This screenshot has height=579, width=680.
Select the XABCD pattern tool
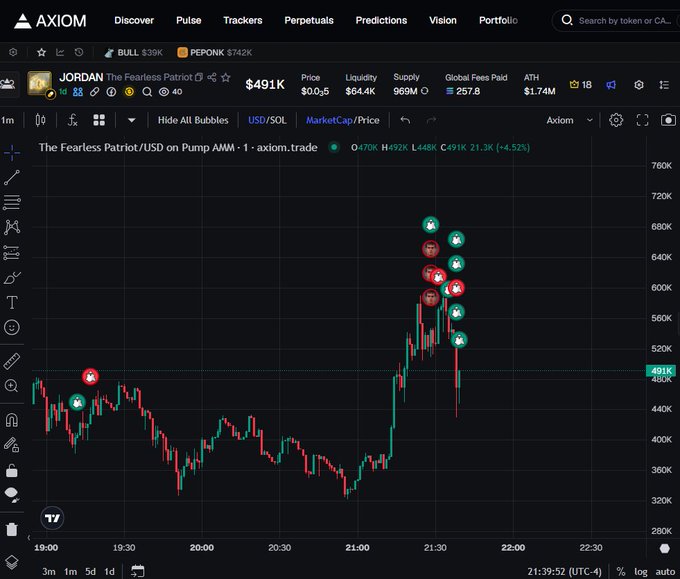[12, 227]
